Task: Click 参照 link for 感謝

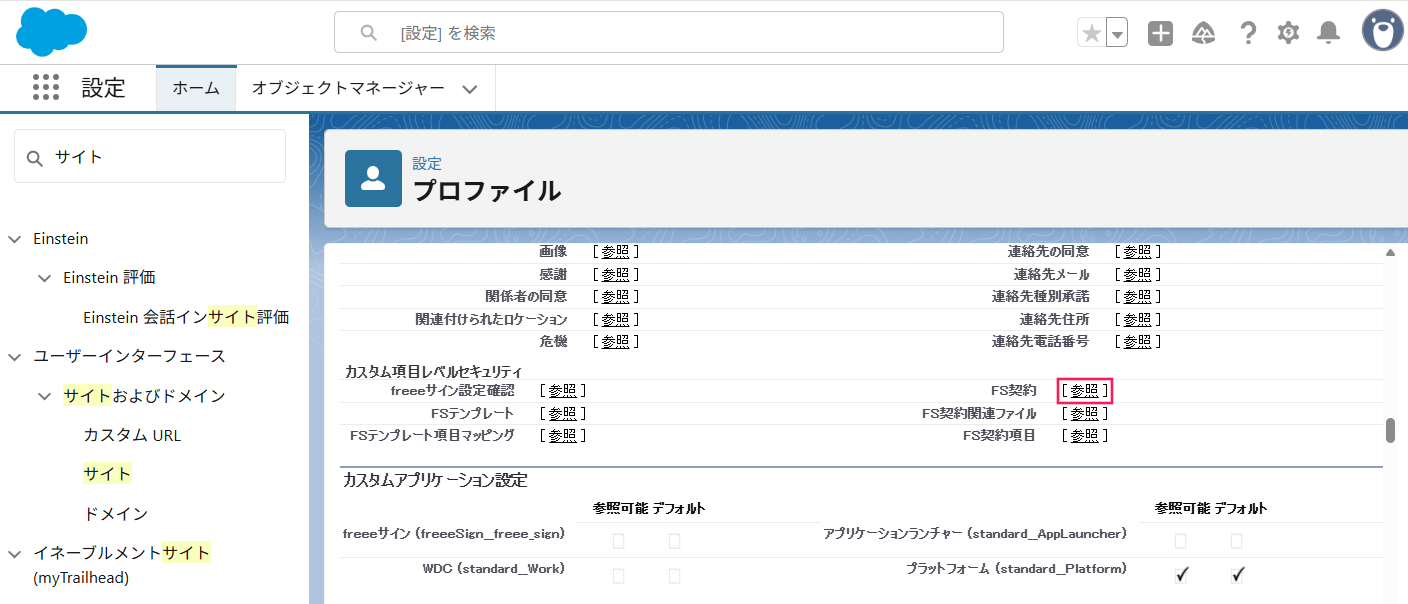Action: [615, 274]
